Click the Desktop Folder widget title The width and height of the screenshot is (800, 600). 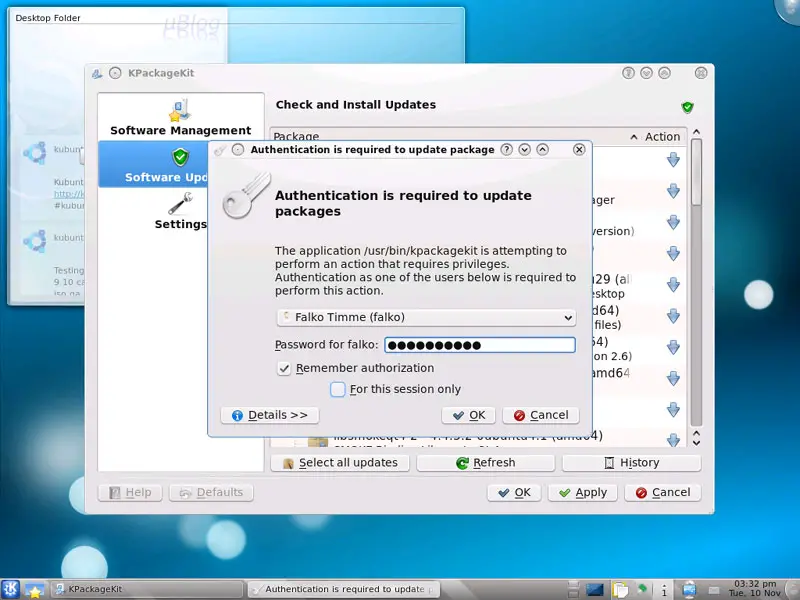click(x=48, y=18)
